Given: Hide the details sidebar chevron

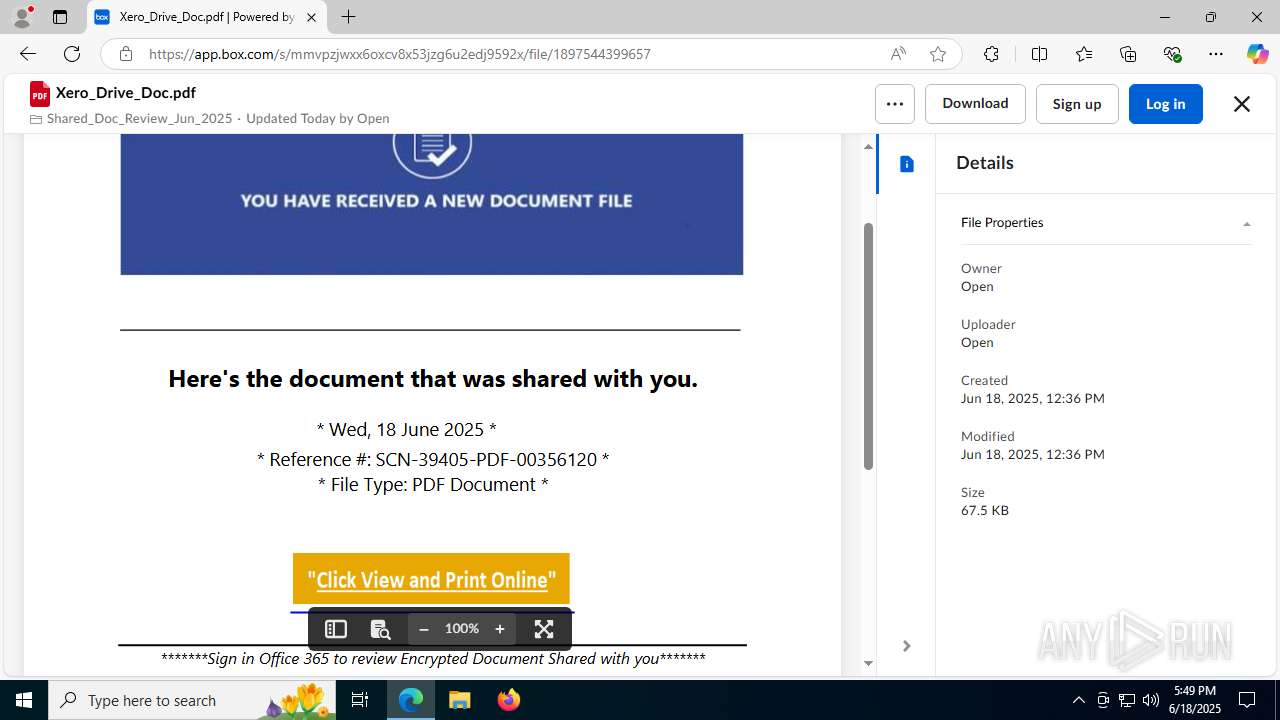Looking at the screenshot, I should [x=906, y=646].
